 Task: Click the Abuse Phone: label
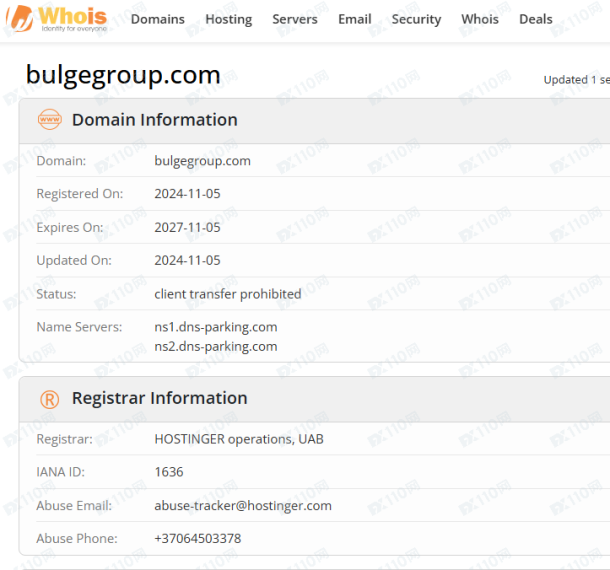(77, 538)
